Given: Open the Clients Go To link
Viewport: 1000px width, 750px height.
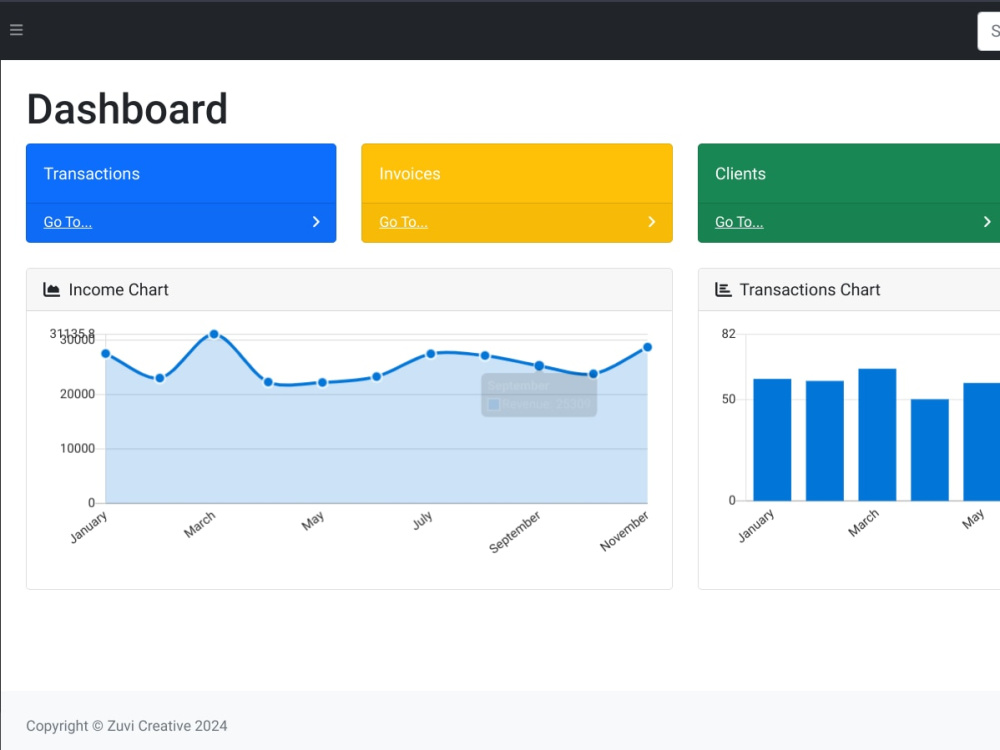Looking at the screenshot, I should click(739, 222).
